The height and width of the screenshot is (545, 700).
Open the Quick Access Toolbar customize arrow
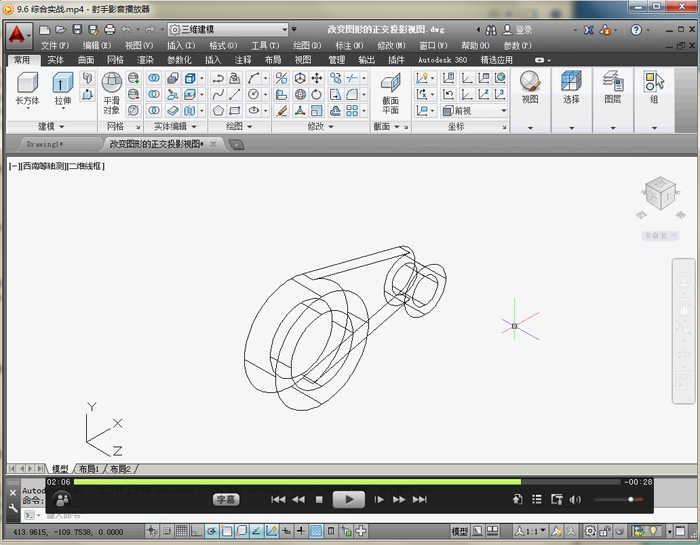point(294,29)
